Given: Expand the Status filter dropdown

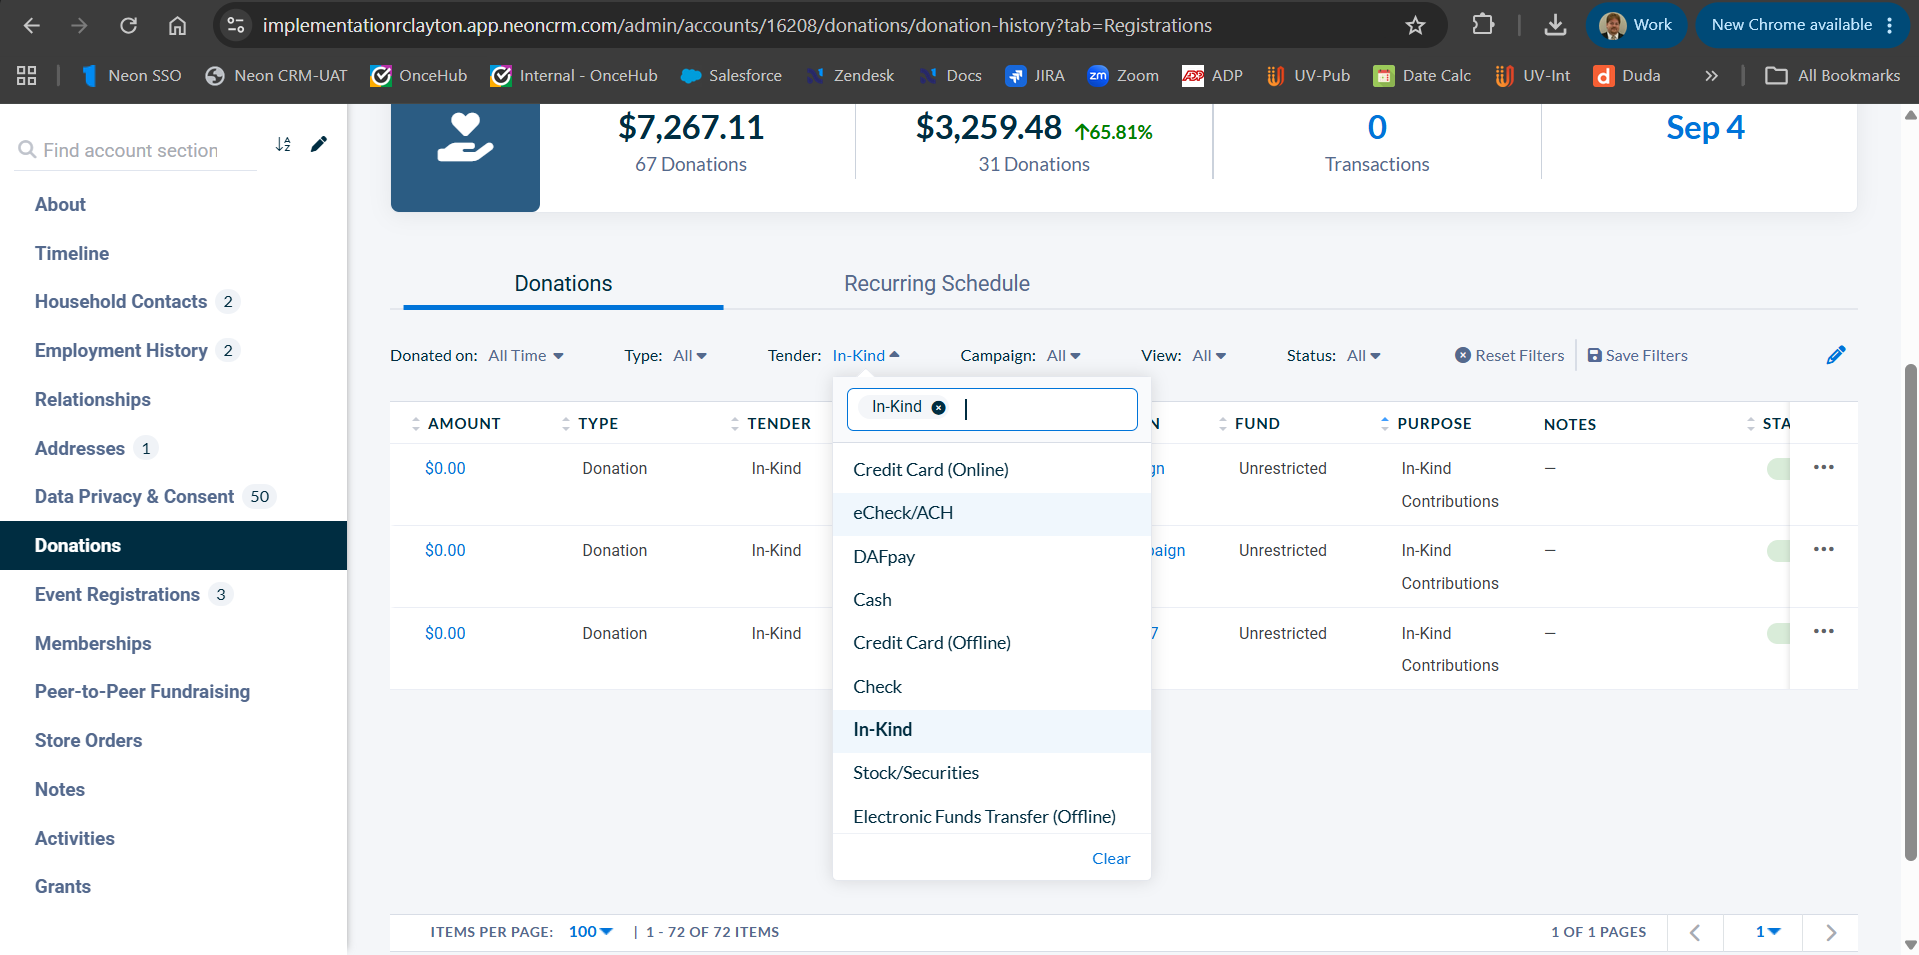Looking at the screenshot, I should coord(1364,356).
